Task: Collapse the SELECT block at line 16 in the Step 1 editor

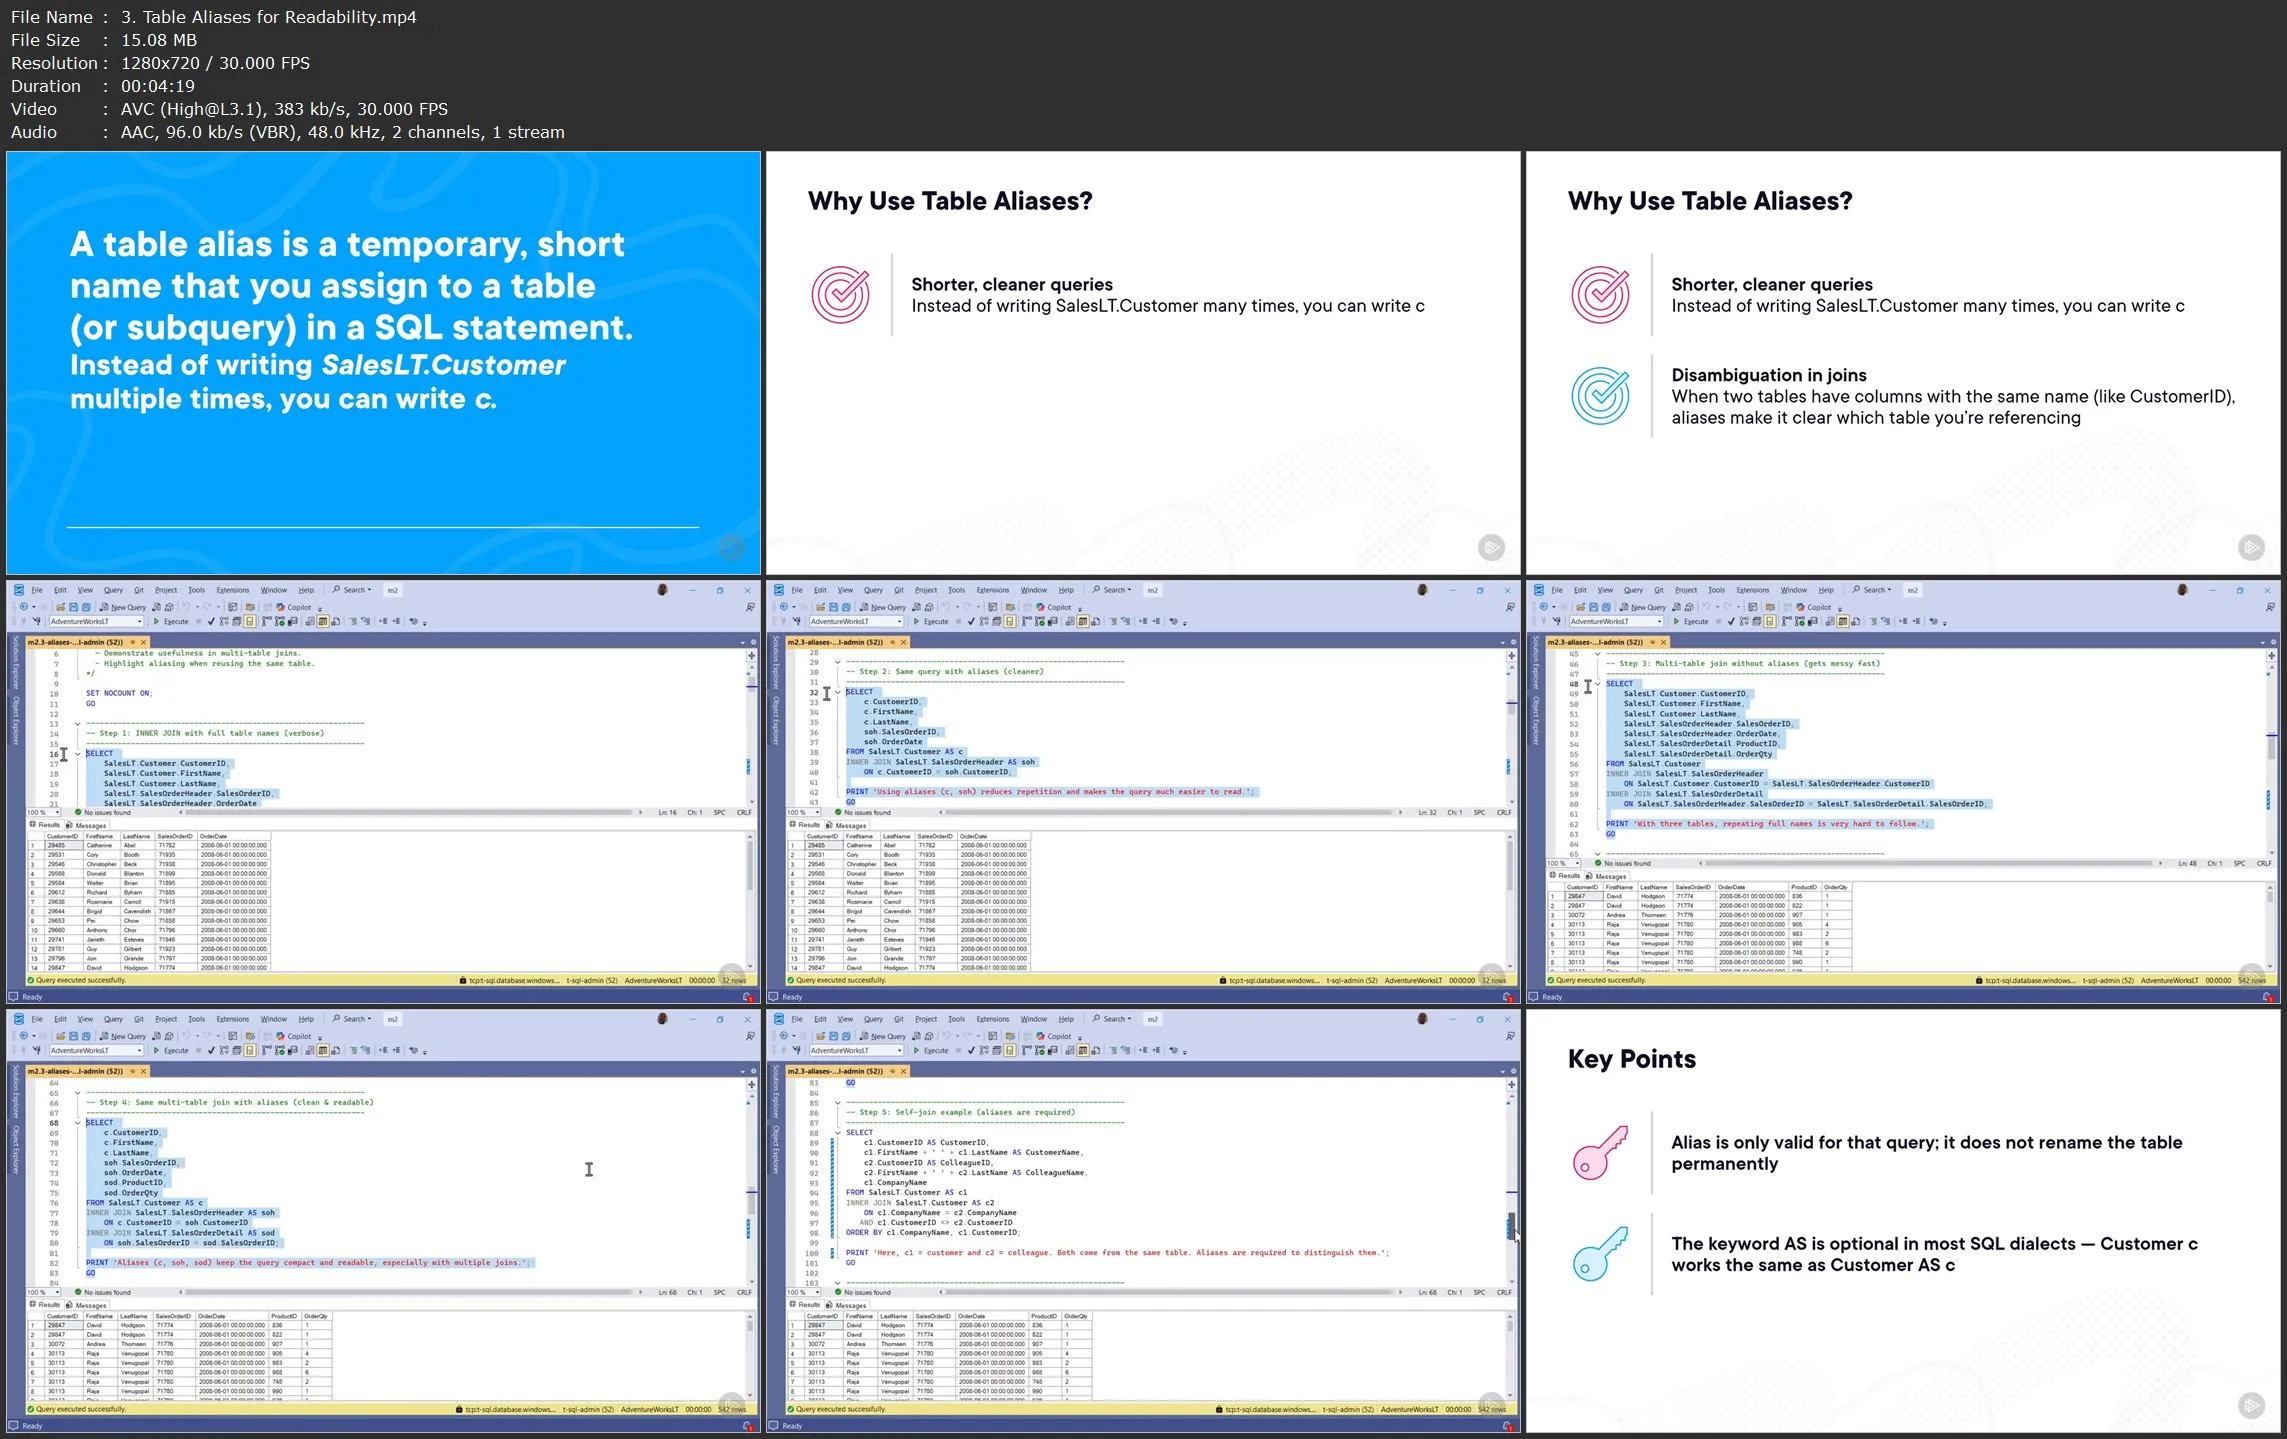Action: 77,754
